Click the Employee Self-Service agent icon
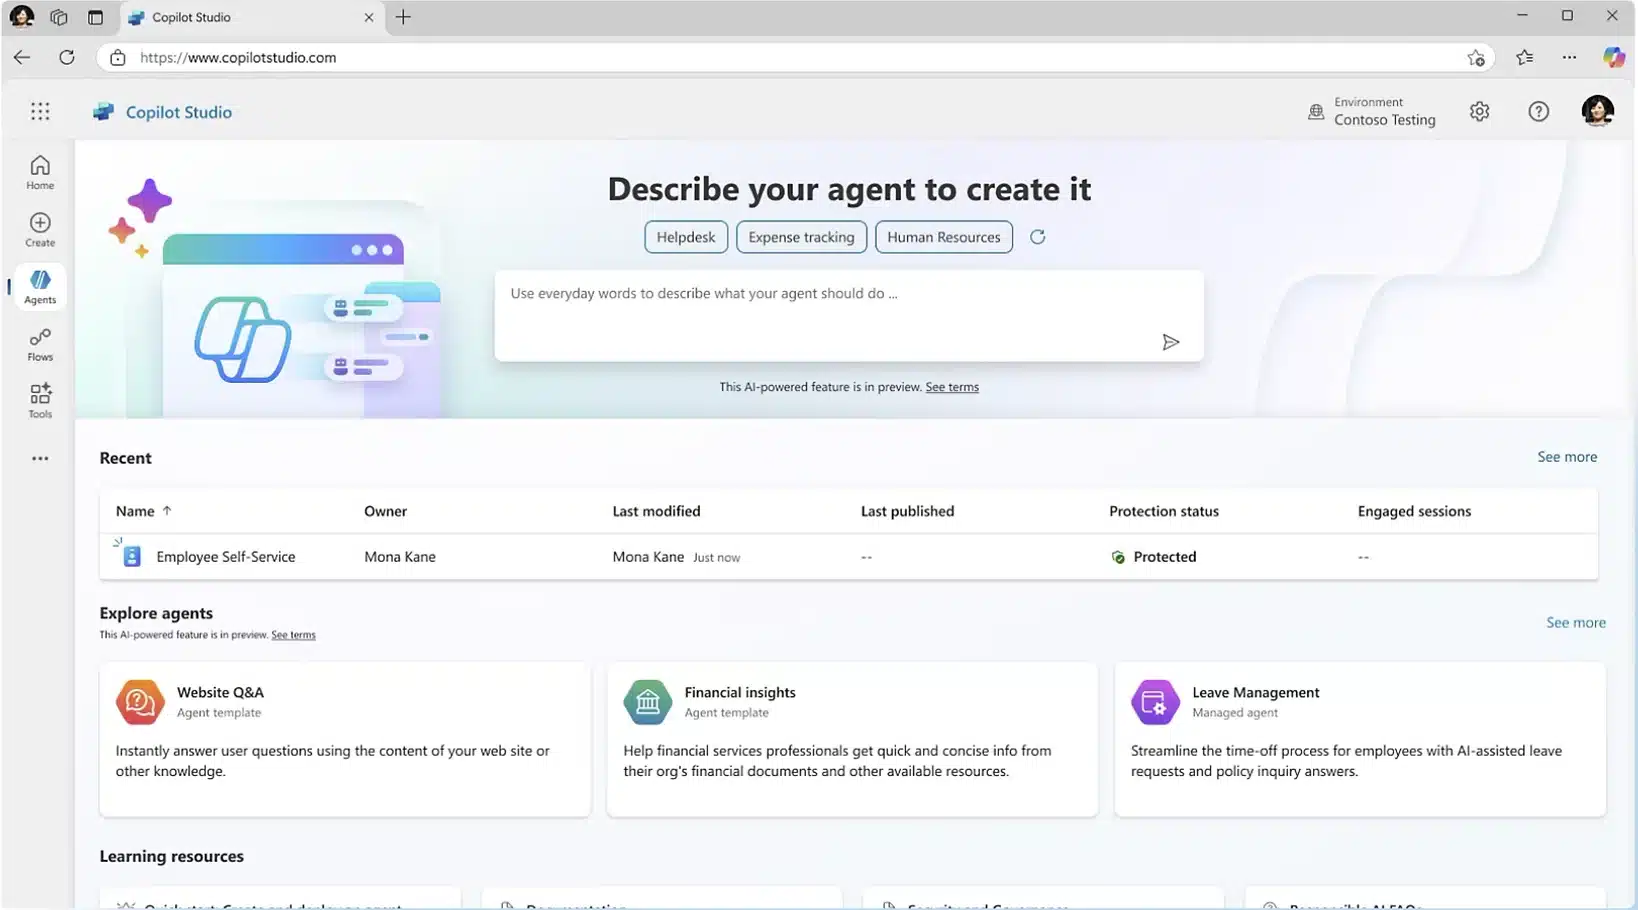Screen dimensions: 1638x910 131,556
